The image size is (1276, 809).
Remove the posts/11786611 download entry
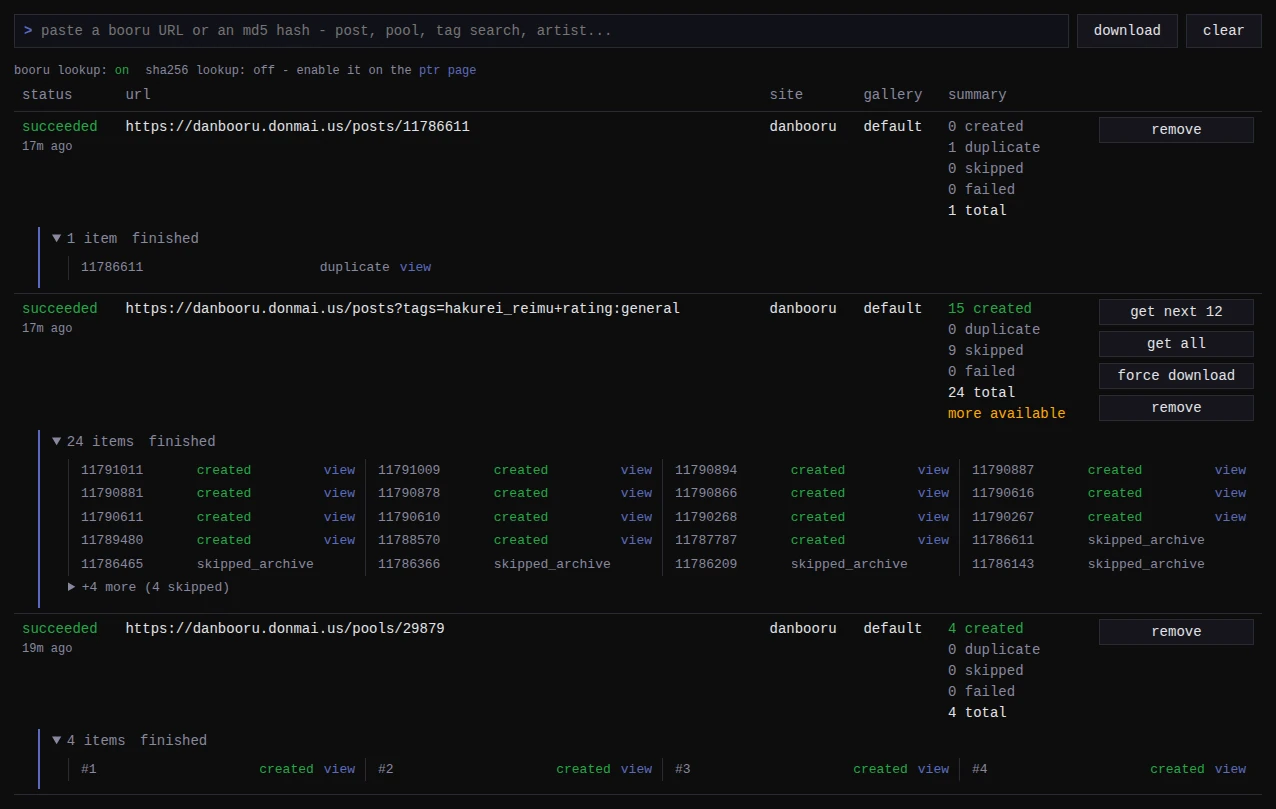point(1176,130)
